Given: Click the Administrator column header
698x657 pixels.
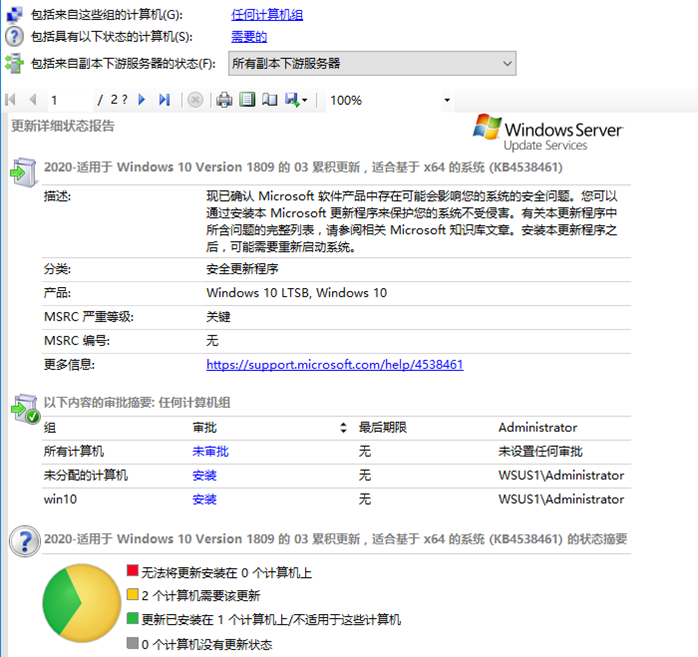Looking at the screenshot, I should pos(538,428).
